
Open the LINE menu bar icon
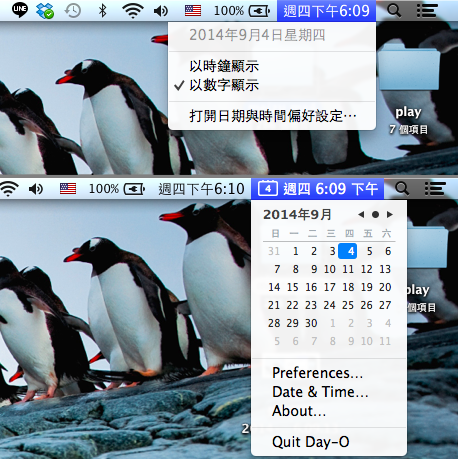(x=20, y=10)
